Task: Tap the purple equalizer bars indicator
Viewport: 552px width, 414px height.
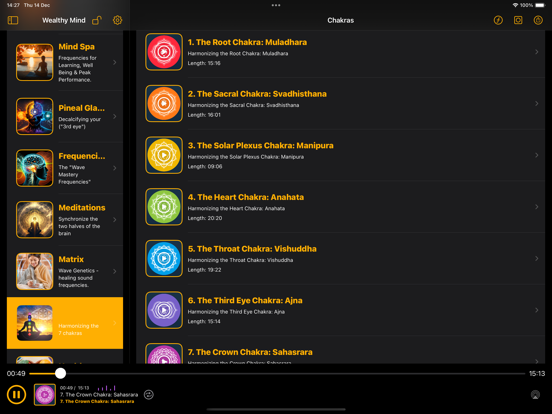Action: pos(107,388)
